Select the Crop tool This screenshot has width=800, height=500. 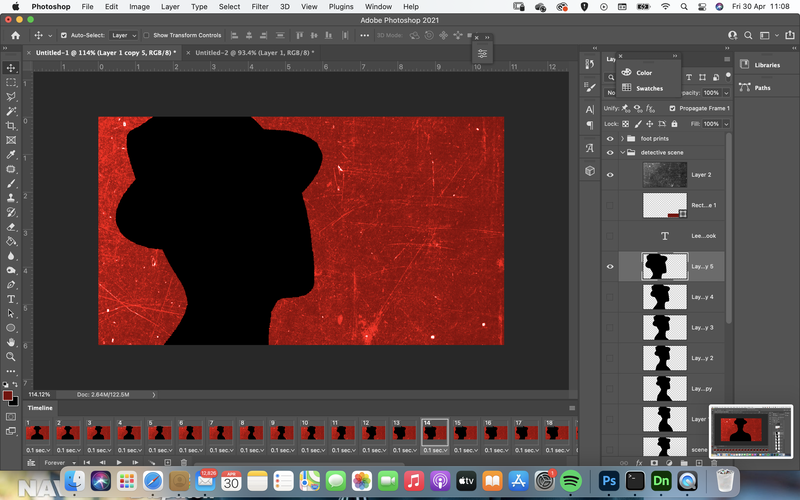pos(11,126)
